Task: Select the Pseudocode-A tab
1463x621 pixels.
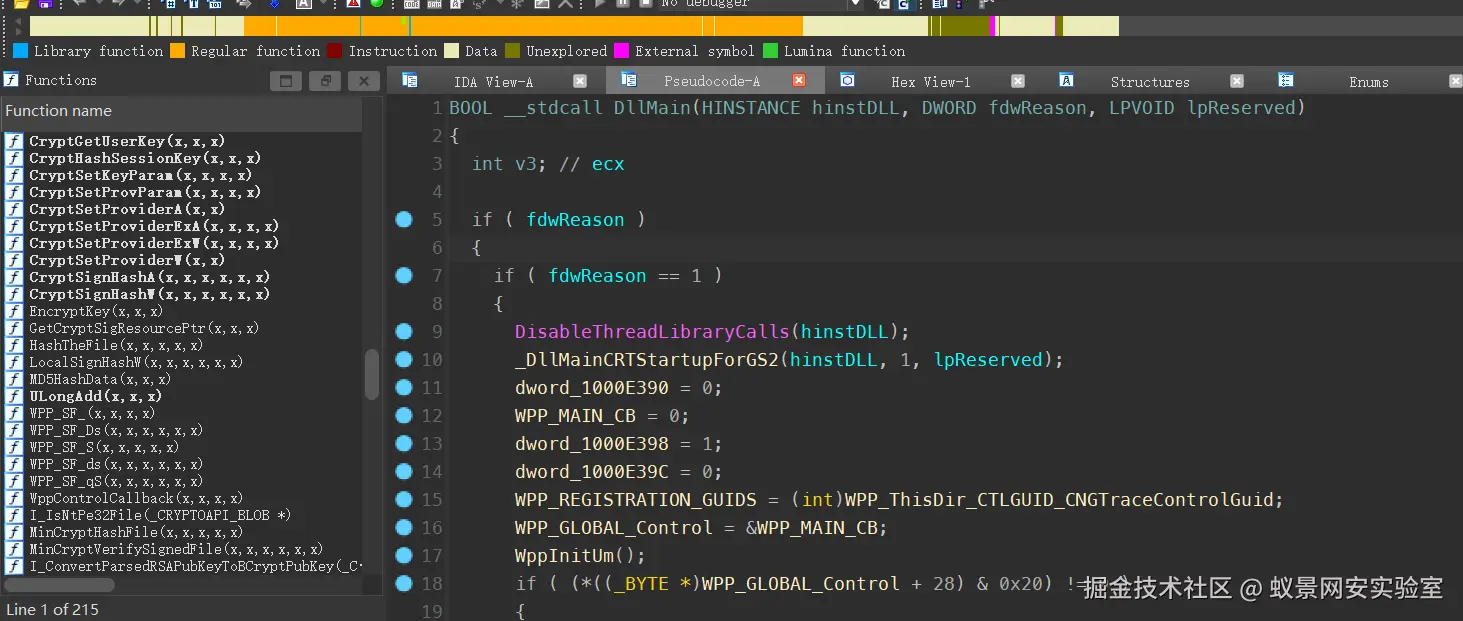Action: [x=712, y=82]
